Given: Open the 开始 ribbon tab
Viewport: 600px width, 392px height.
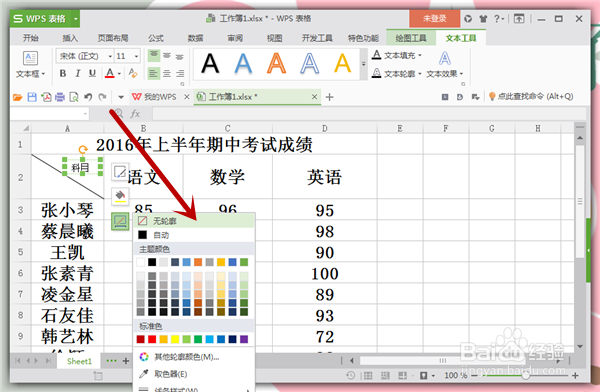Looking at the screenshot, I should coord(31,38).
